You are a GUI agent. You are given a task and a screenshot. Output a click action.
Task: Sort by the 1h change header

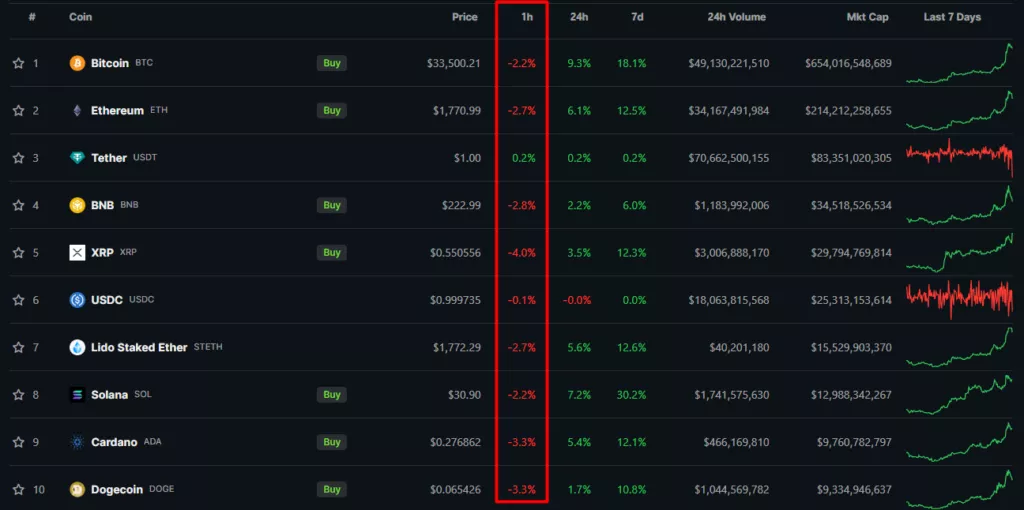point(527,17)
